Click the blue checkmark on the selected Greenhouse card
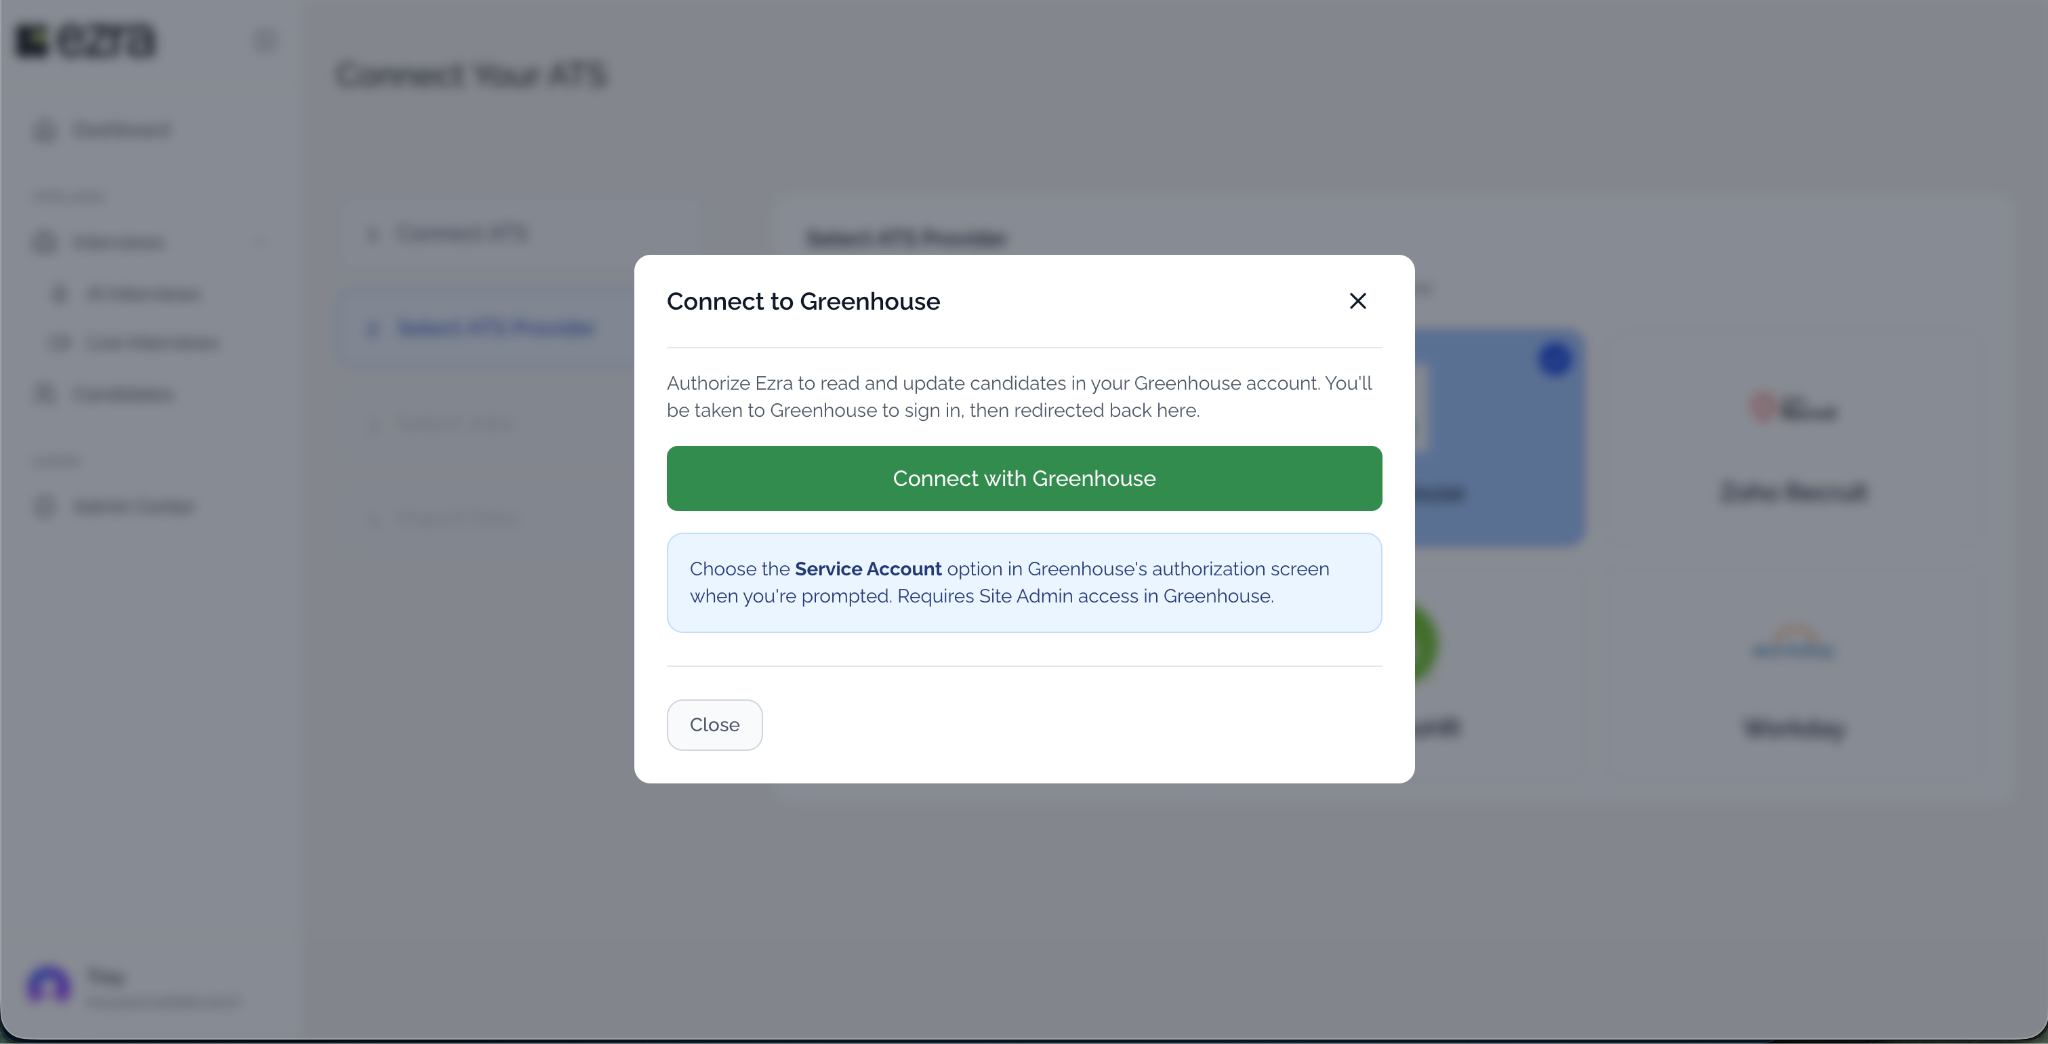This screenshot has width=2048, height=1044. coord(1555,359)
